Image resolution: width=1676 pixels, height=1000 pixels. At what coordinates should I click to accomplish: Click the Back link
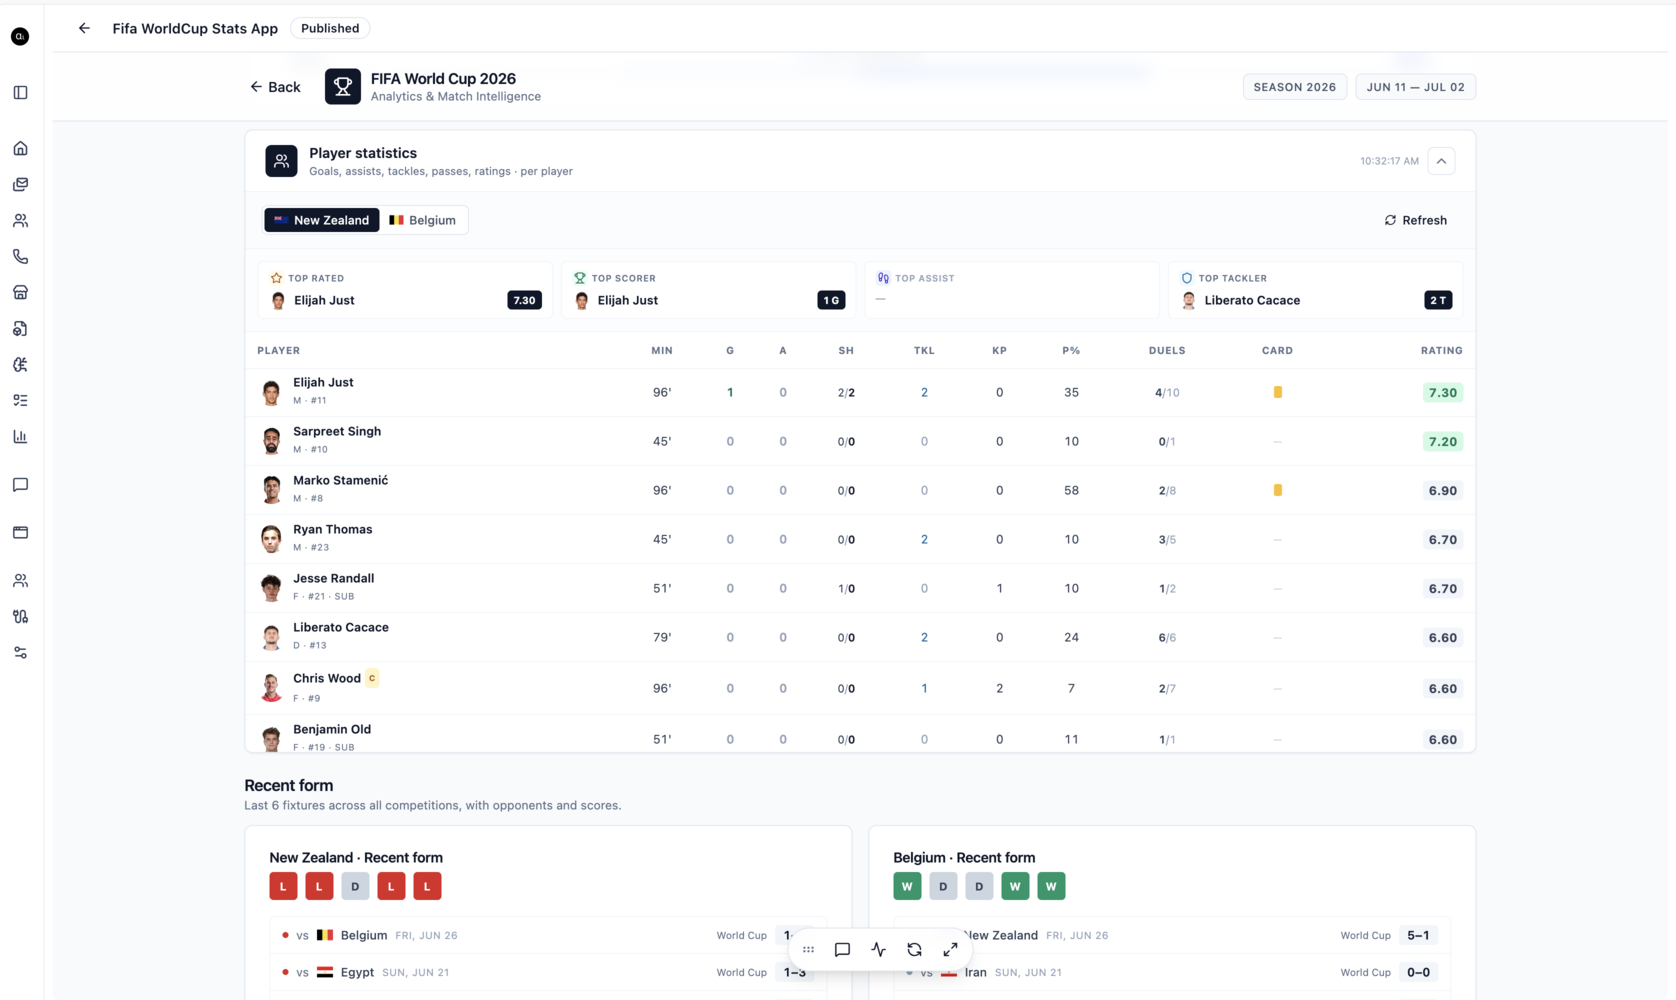tap(275, 87)
